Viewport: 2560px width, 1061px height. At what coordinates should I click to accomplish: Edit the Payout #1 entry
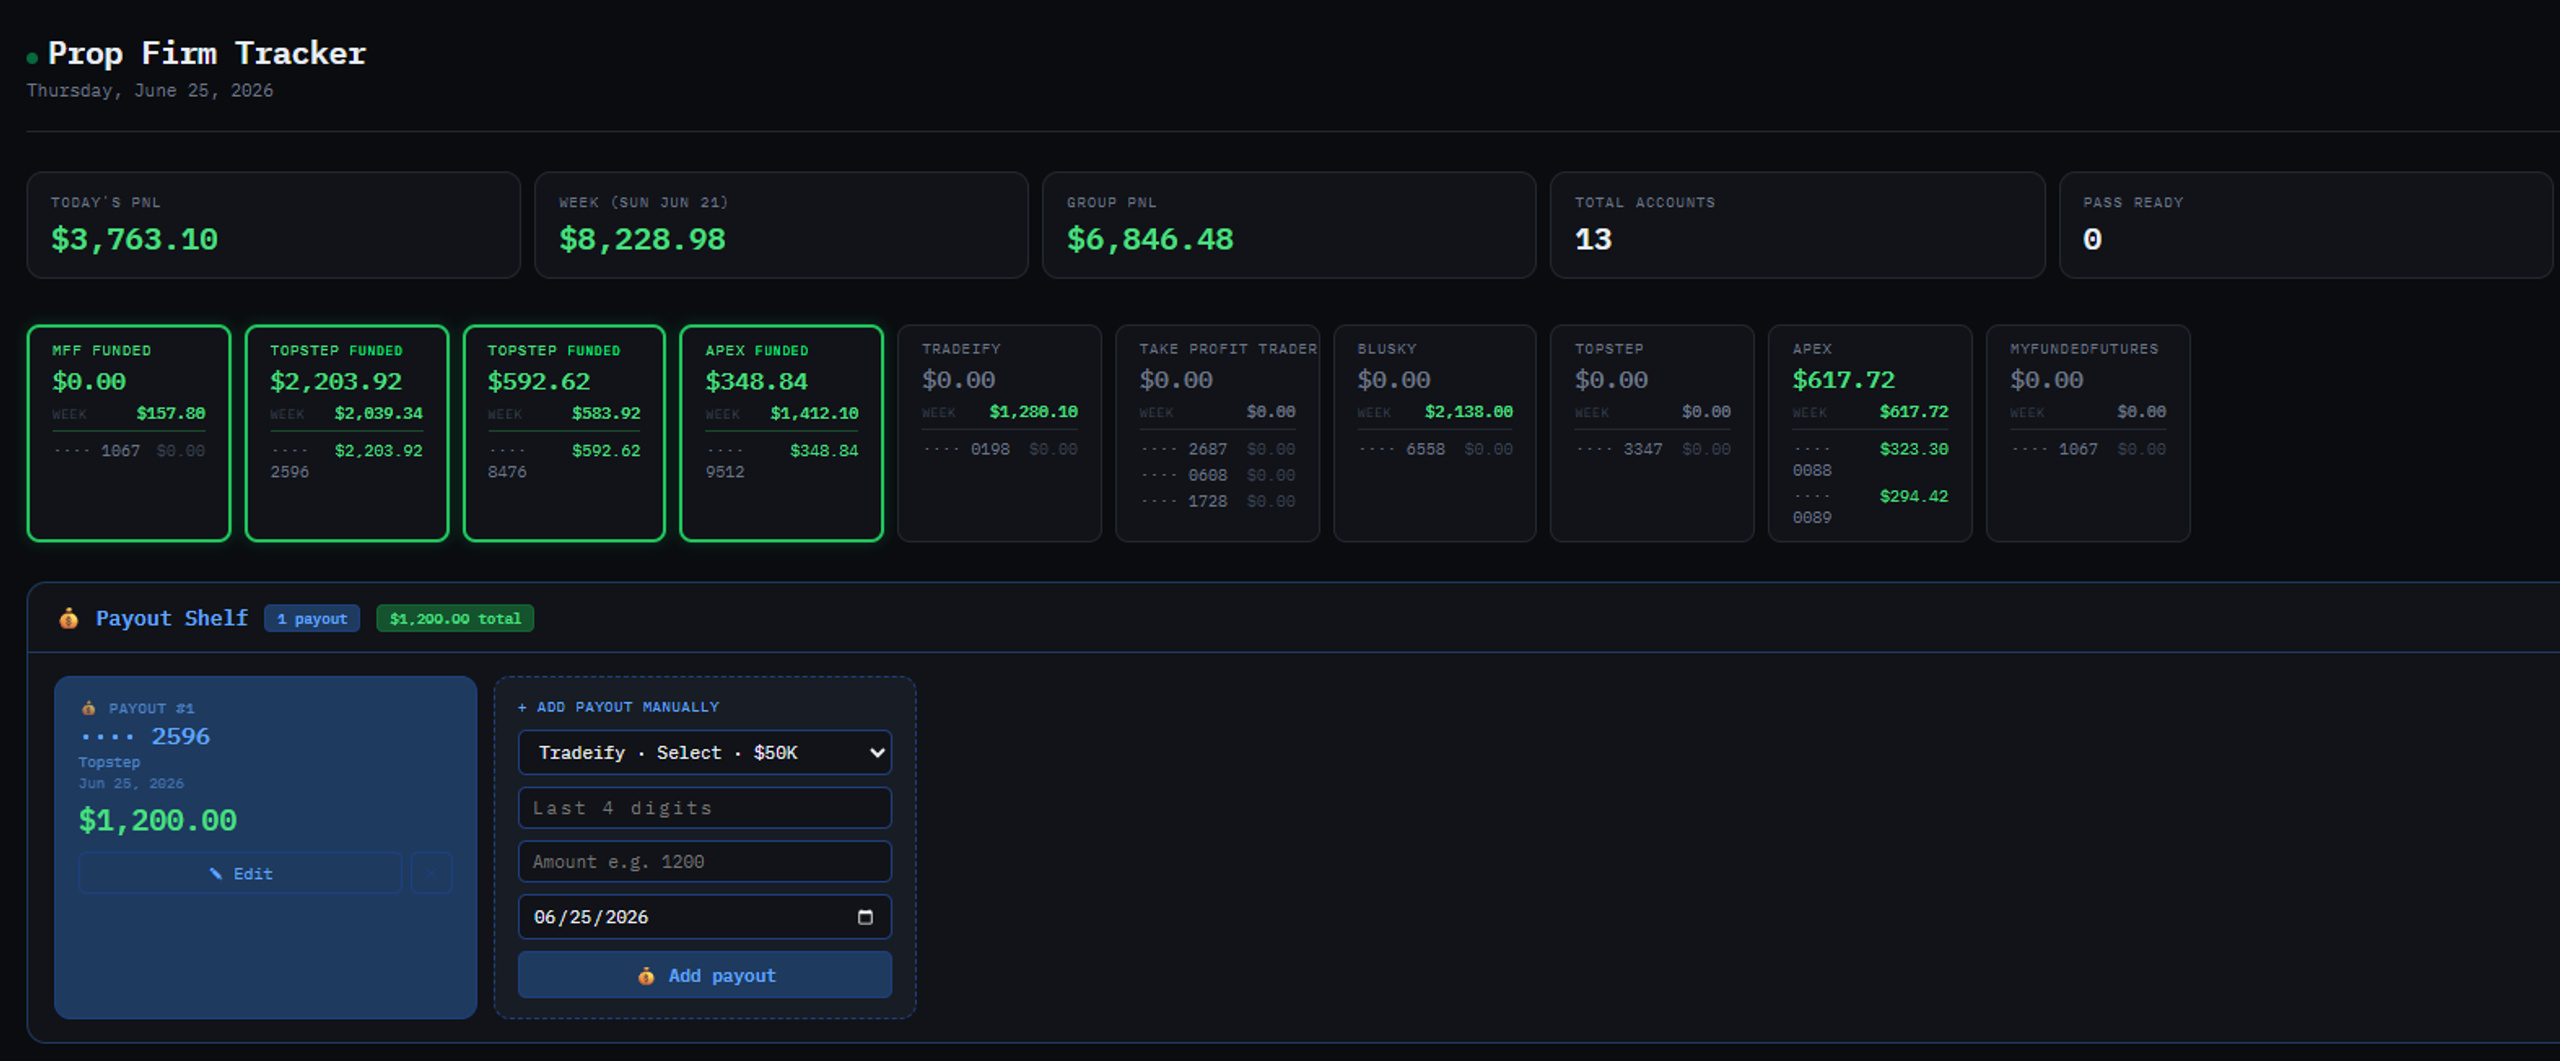[240, 873]
